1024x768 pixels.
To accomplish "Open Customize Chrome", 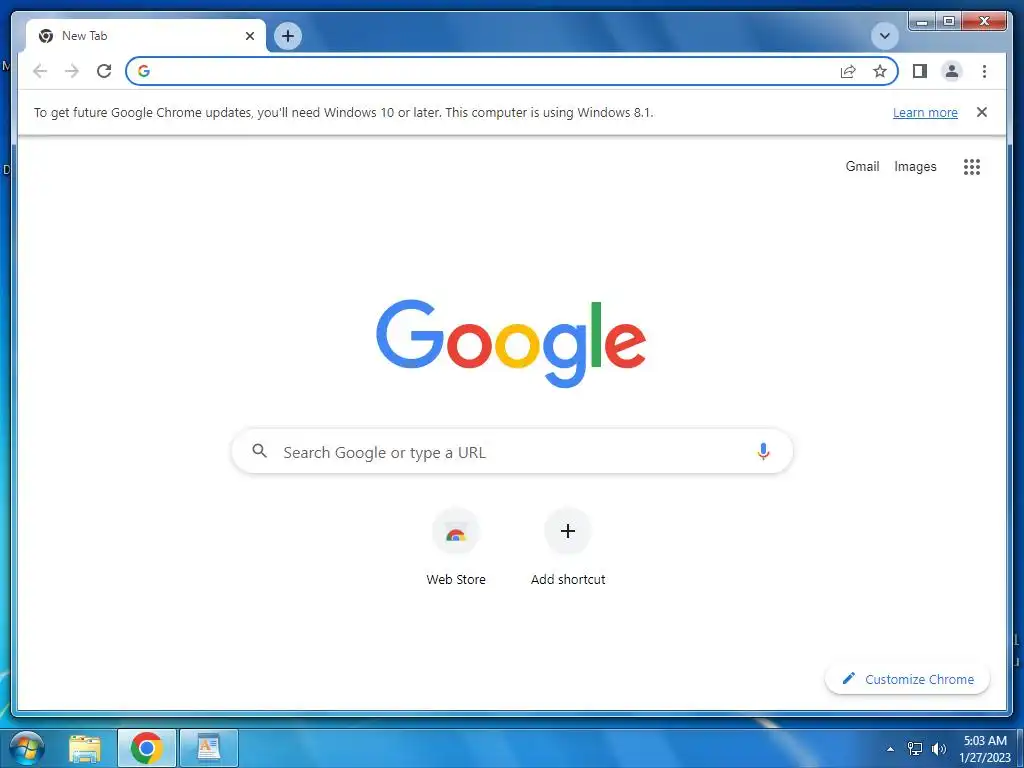I will click(x=907, y=679).
